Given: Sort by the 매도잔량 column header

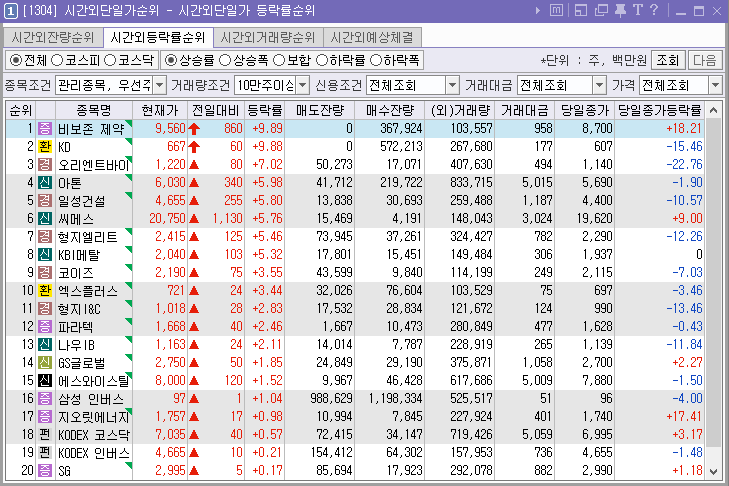Looking at the screenshot, I should point(320,110).
